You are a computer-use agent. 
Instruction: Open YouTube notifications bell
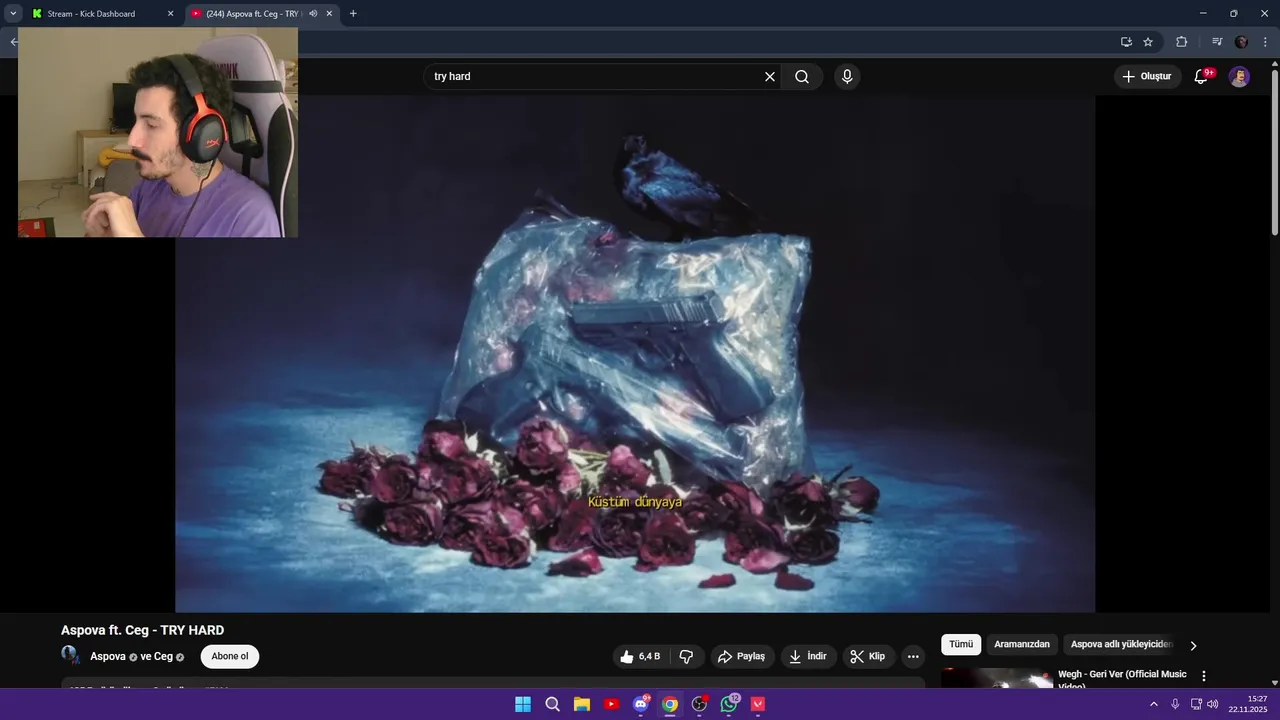click(x=1202, y=76)
